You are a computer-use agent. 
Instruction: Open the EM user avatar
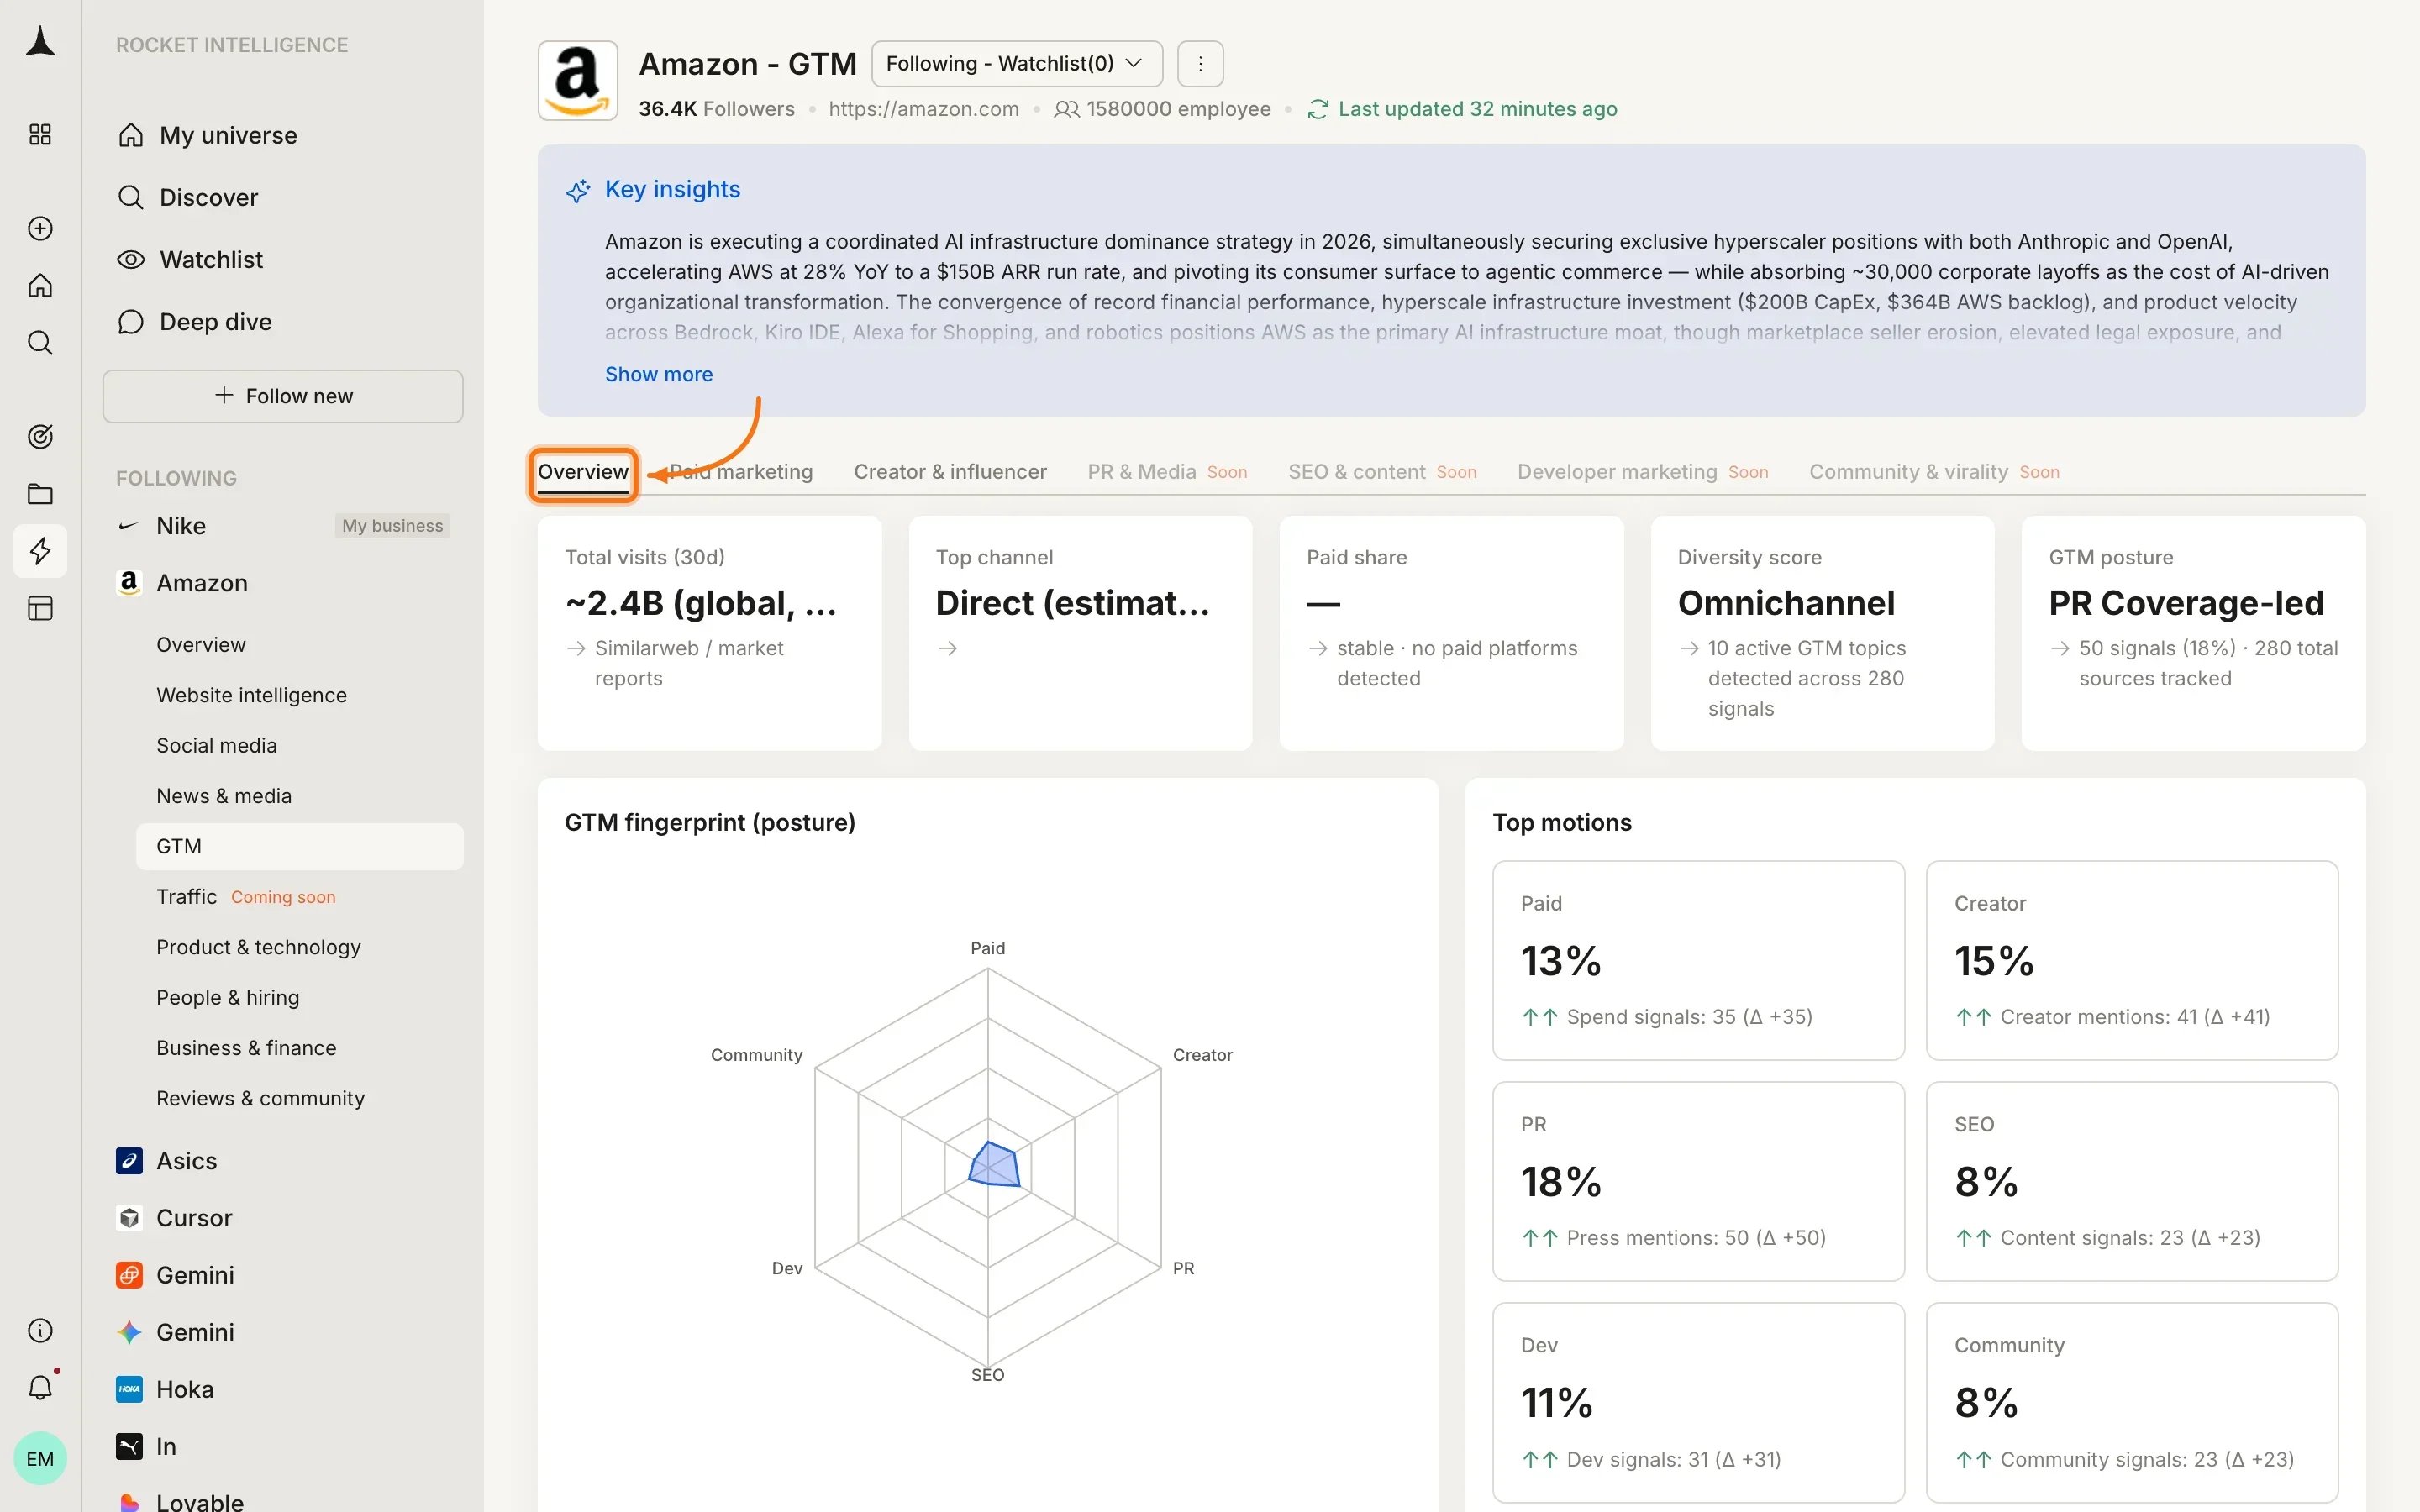point(40,1459)
